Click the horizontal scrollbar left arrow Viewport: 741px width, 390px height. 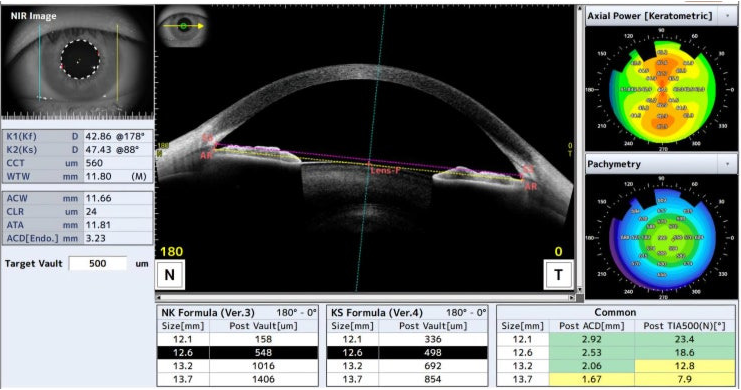tap(159, 297)
